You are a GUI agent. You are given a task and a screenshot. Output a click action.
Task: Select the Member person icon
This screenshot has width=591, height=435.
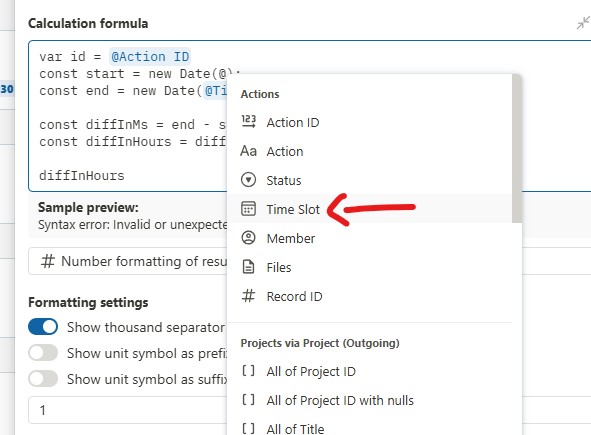(x=248, y=238)
